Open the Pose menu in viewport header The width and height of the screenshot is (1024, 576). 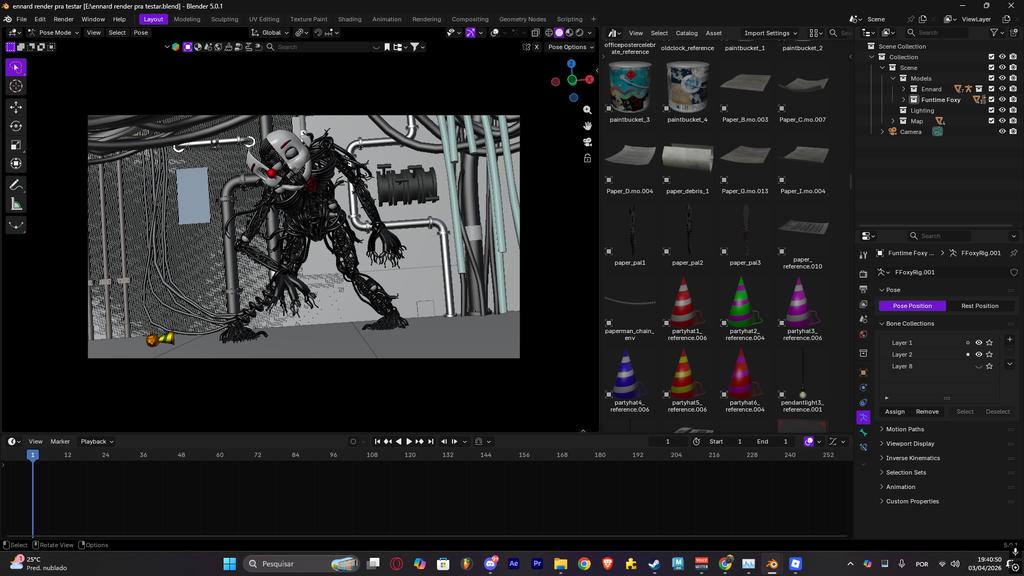click(140, 33)
